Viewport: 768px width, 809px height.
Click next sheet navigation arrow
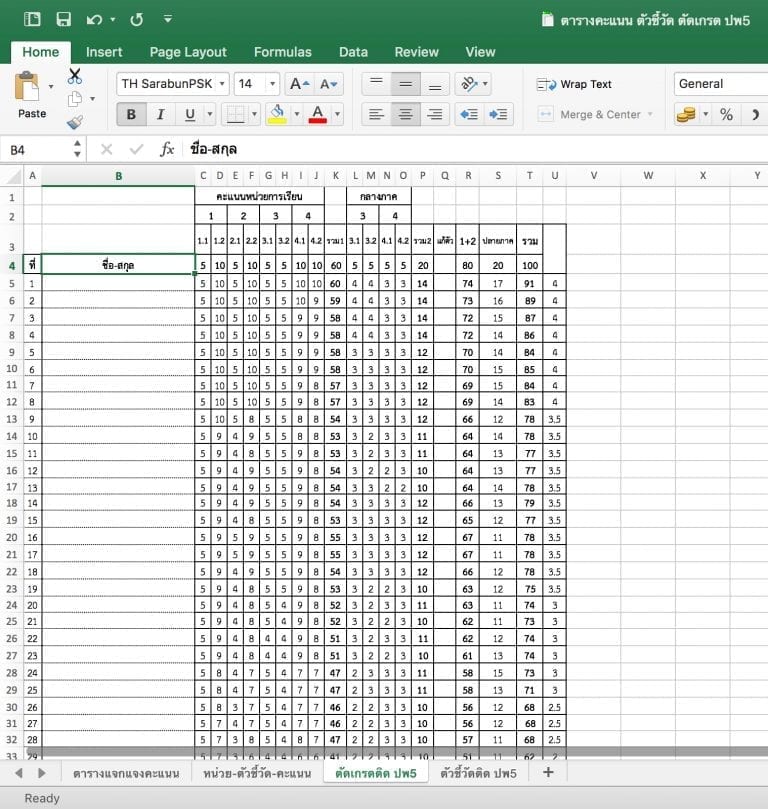[x=42, y=773]
